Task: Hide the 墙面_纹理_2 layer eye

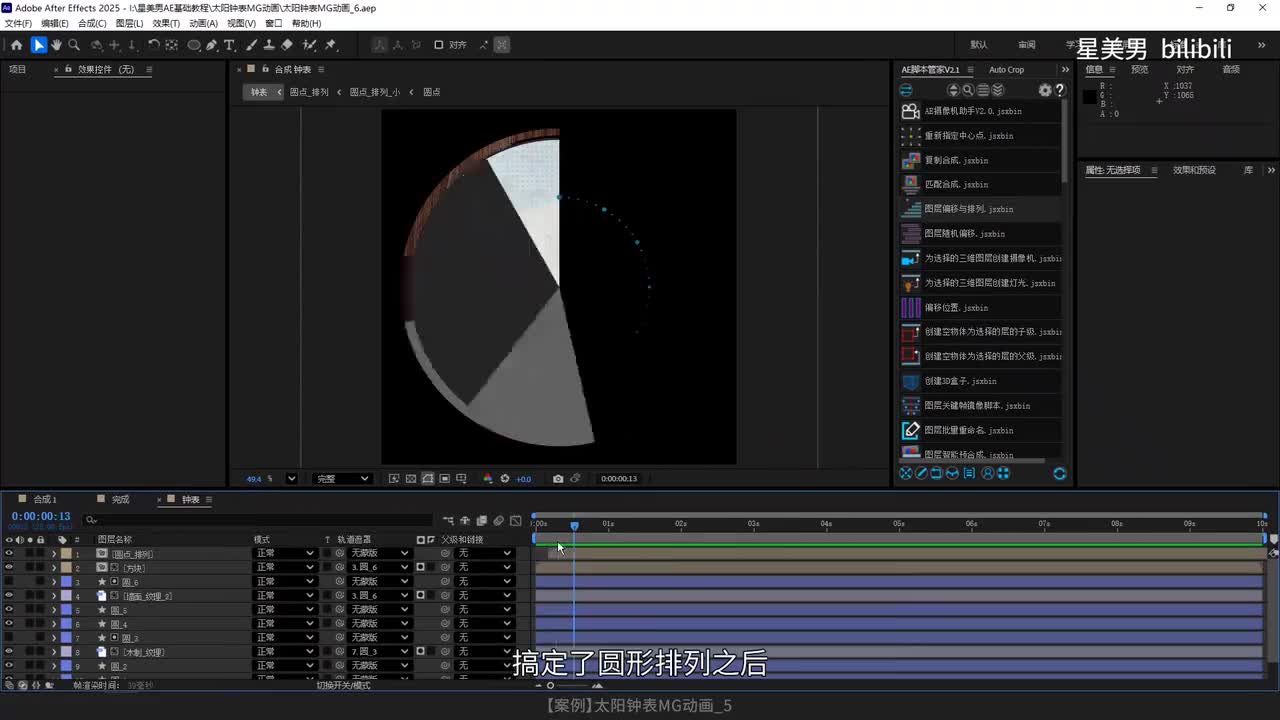Action: (x=9, y=595)
